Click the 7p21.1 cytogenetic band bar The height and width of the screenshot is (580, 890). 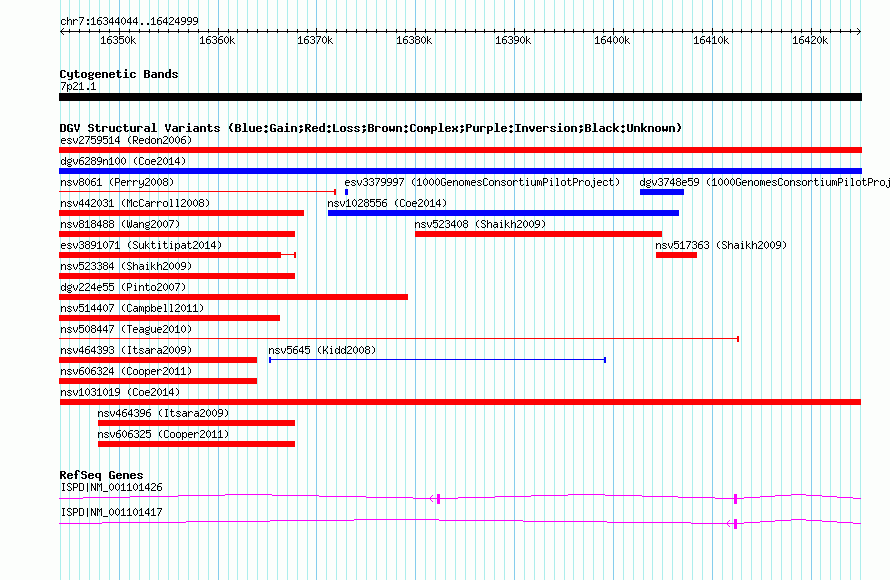click(460, 97)
